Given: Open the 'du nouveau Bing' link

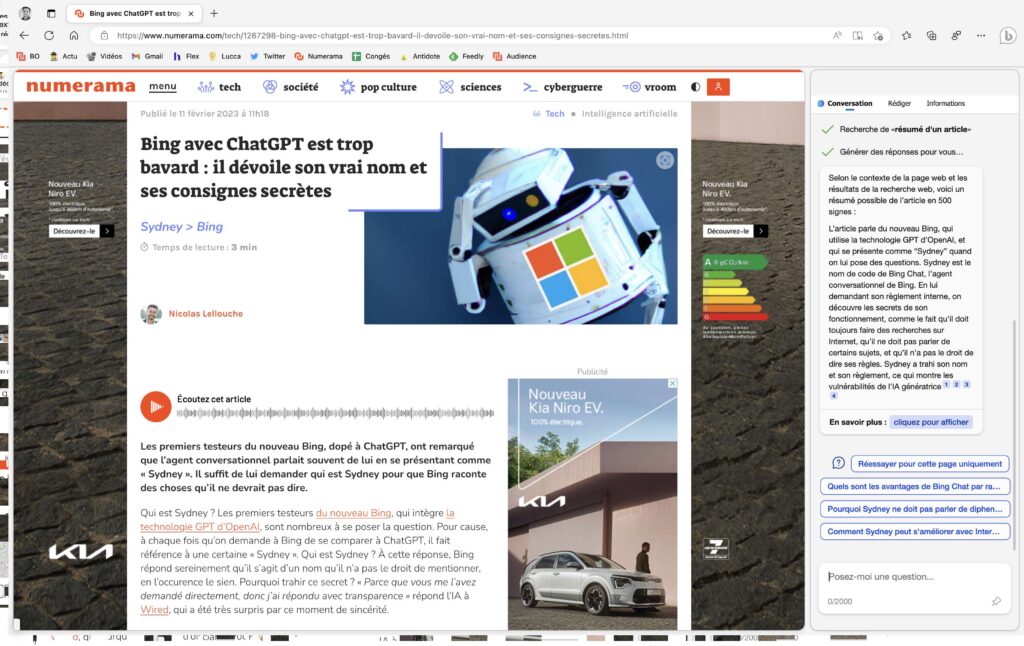Looking at the screenshot, I should [353, 513].
